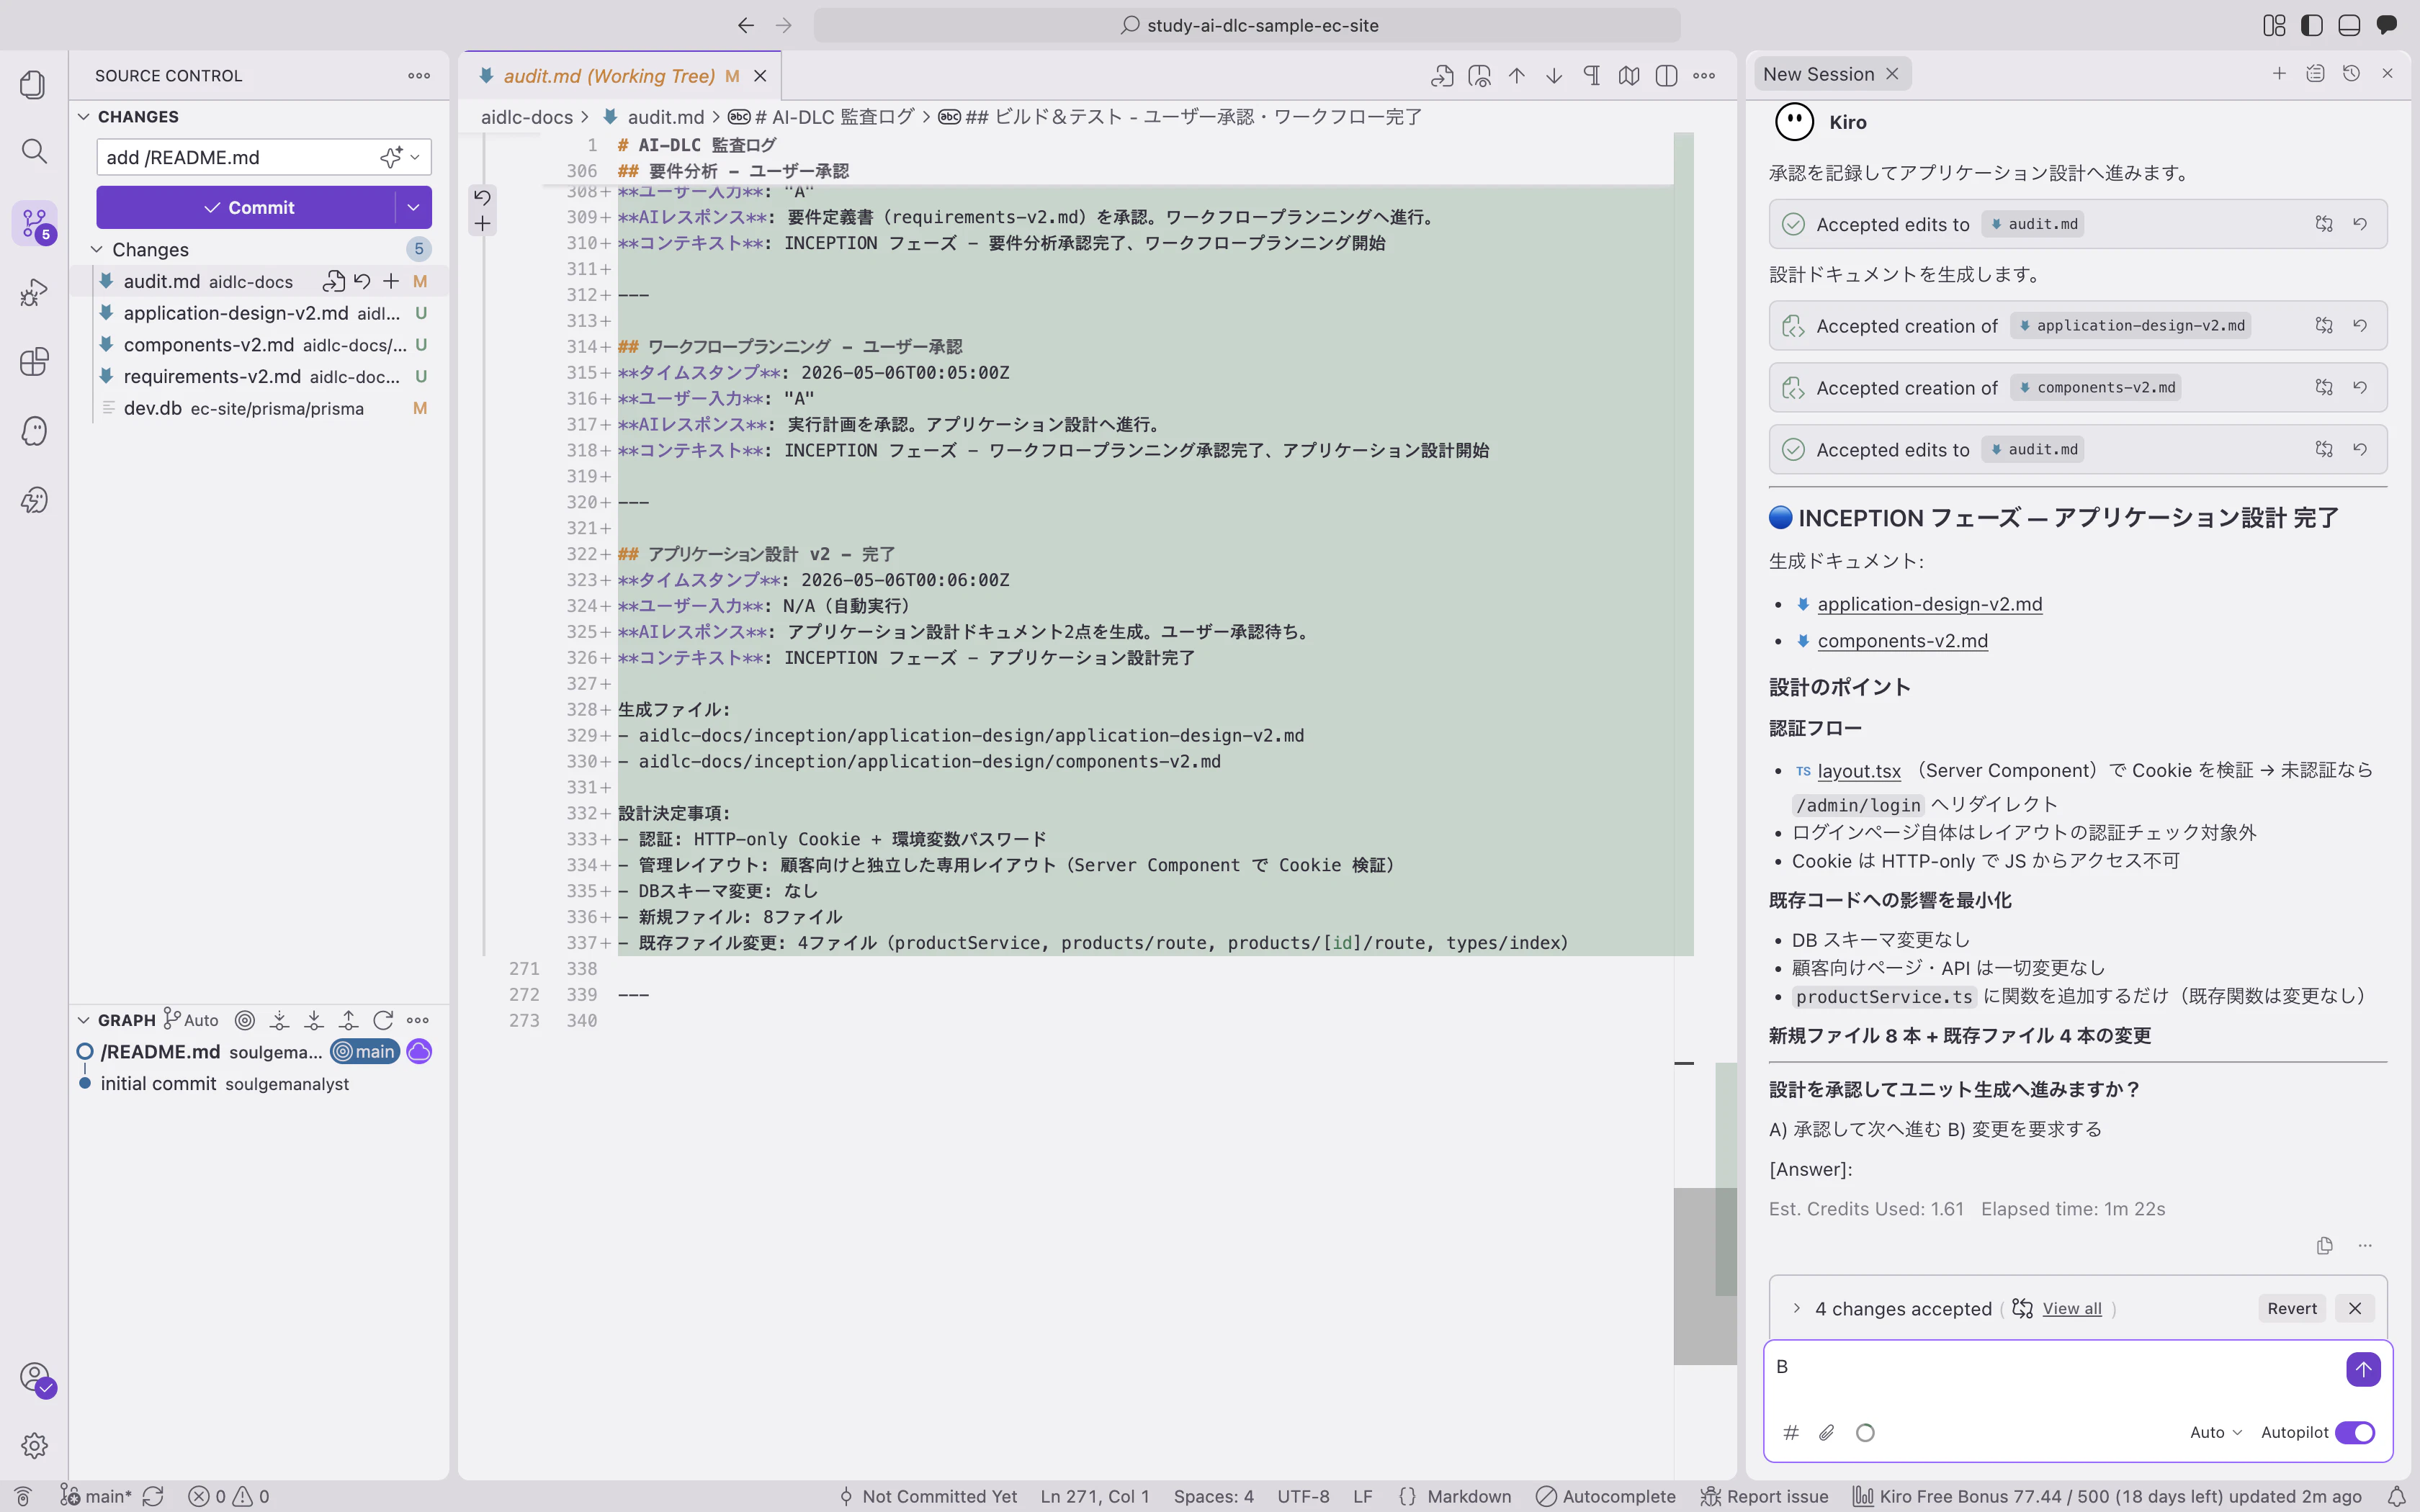Start a new Kiro chat session

tap(2279, 73)
